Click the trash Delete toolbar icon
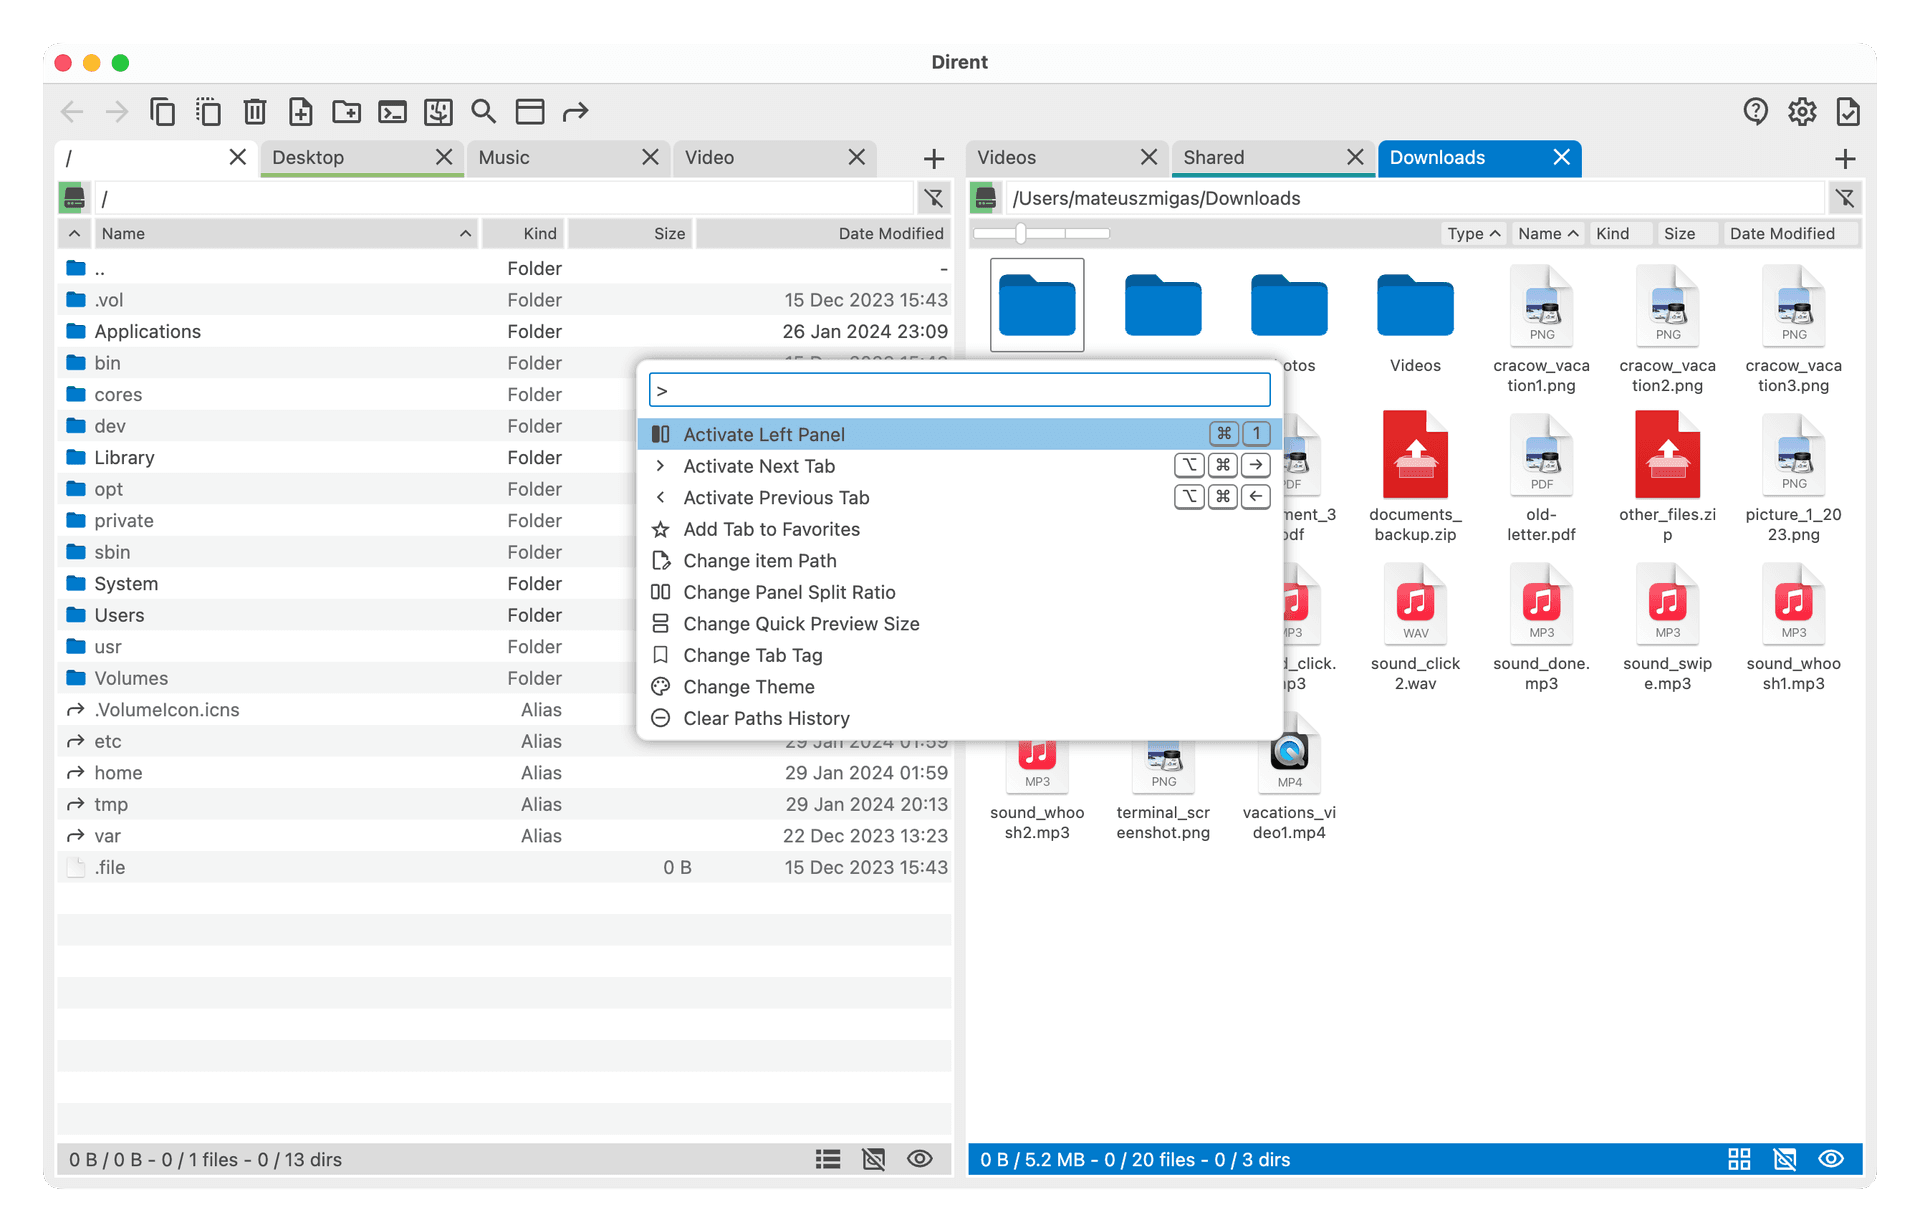This screenshot has width=1920, height=1232. pos(255,111)
